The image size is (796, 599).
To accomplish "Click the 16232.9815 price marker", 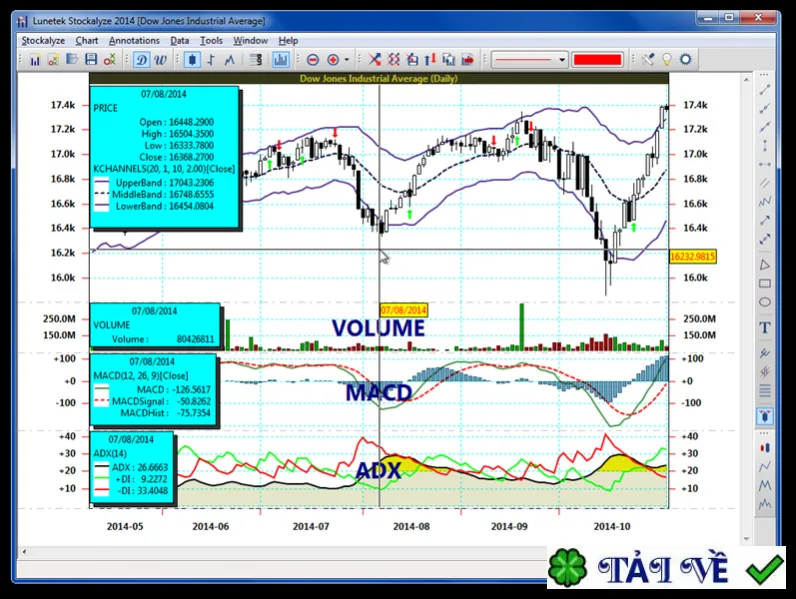I will coord(692,257).
